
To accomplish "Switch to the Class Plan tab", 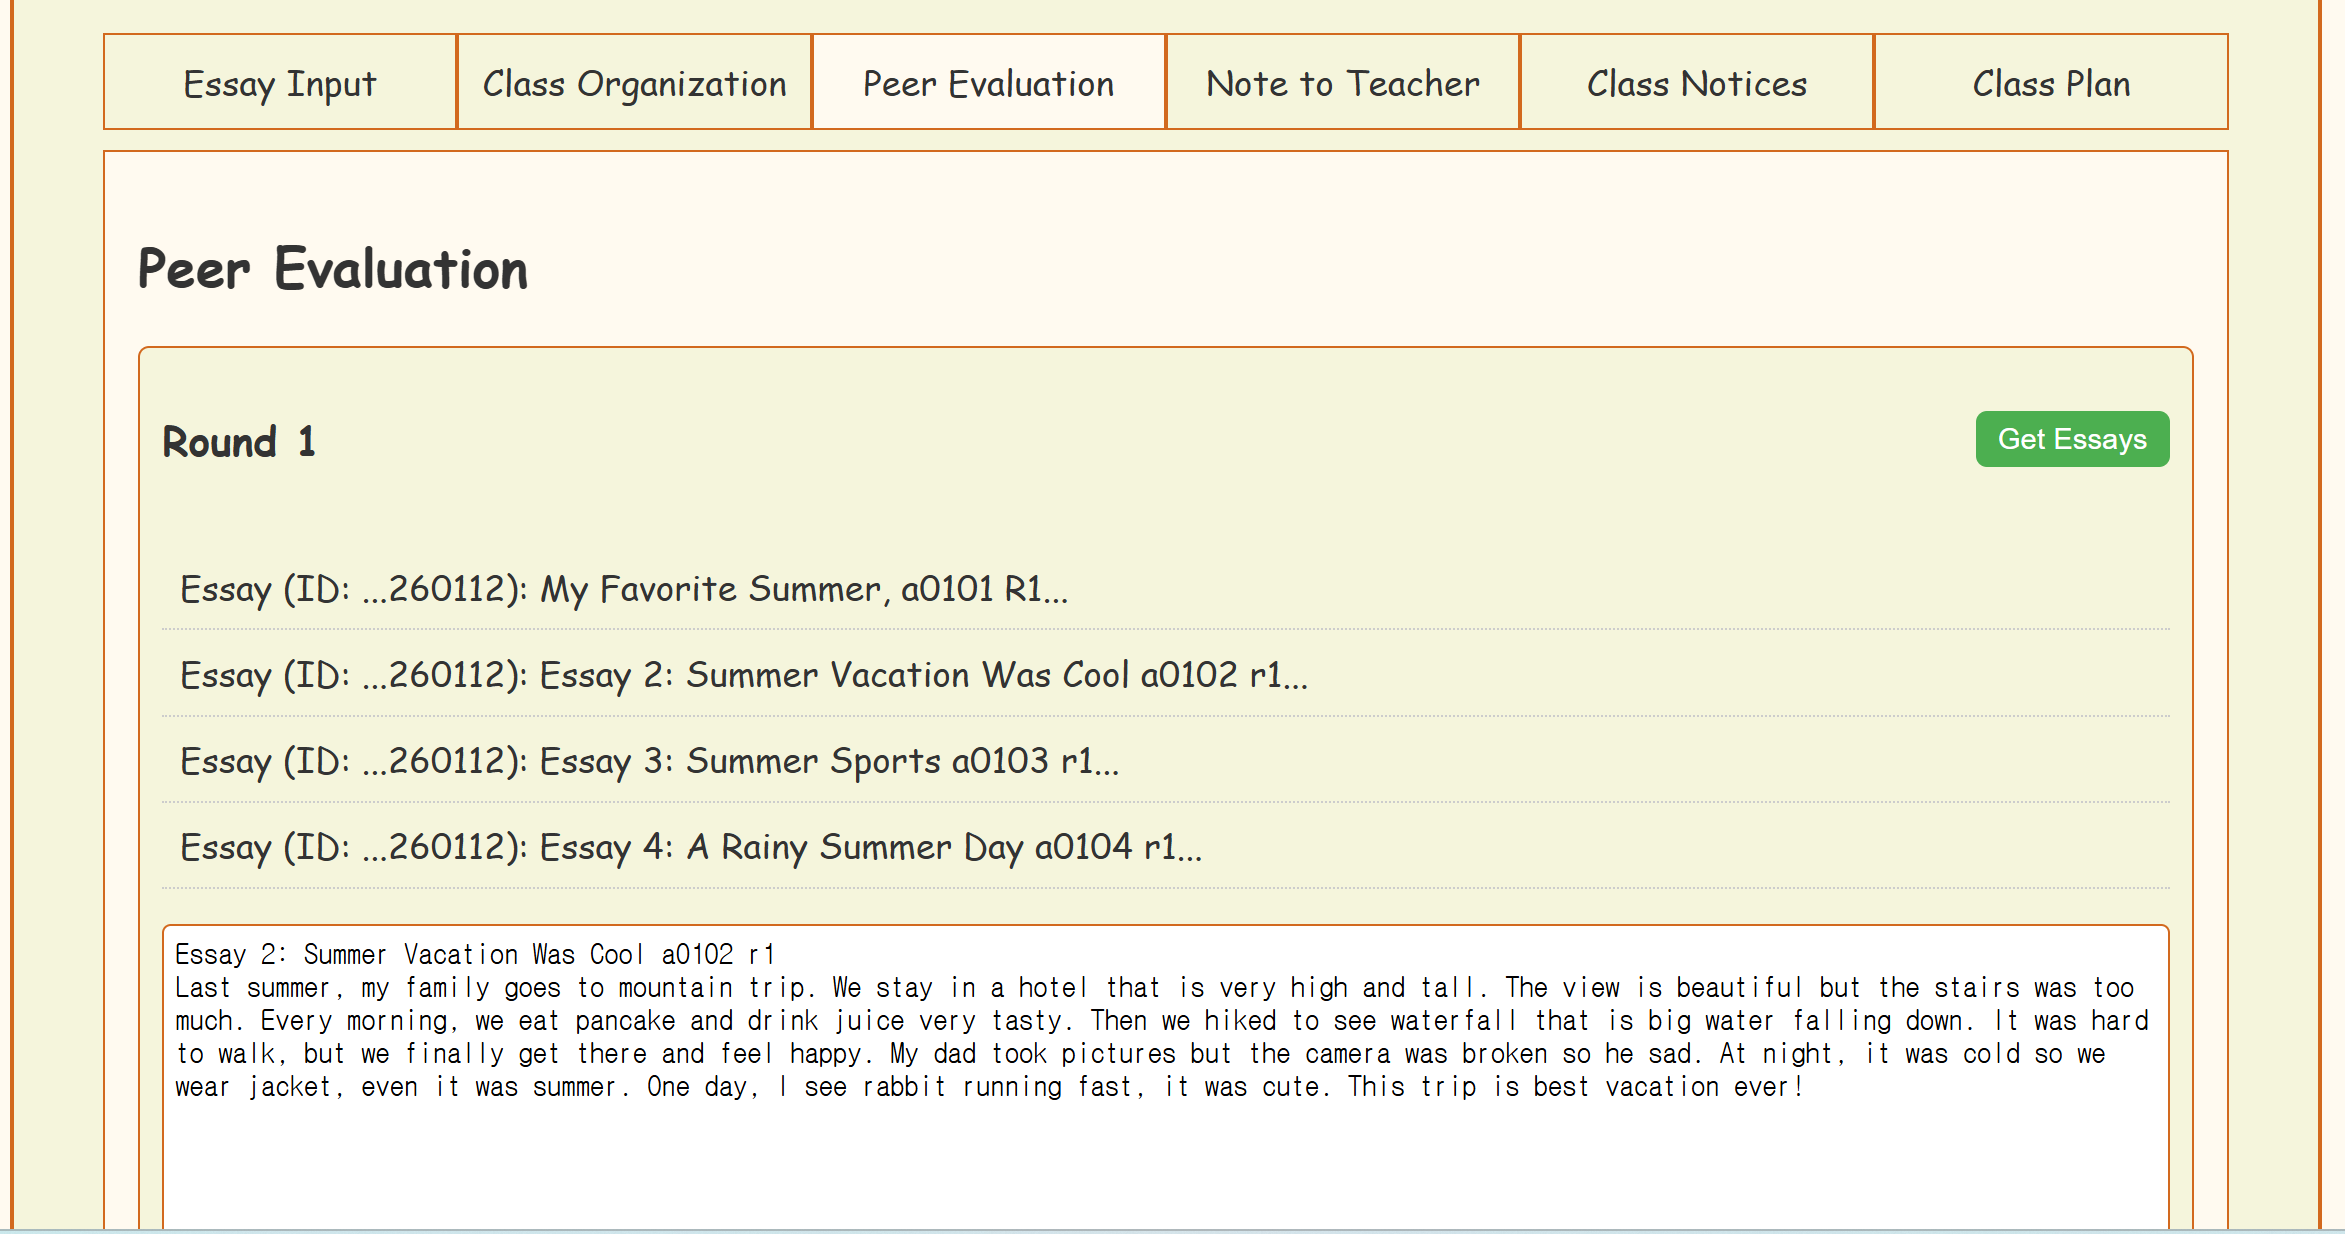I will point(2050,83).
